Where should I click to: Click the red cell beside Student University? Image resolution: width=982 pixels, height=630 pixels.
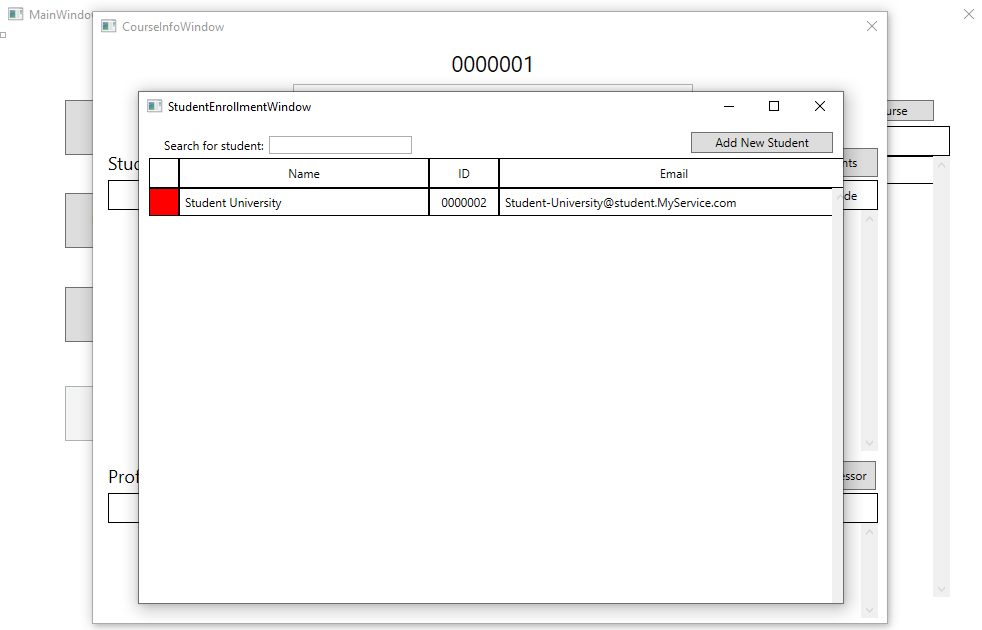[x=164, y=202]
